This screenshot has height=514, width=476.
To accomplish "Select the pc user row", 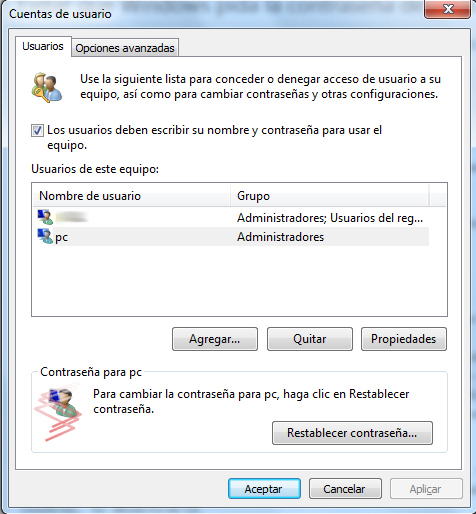I will (231, 237).
